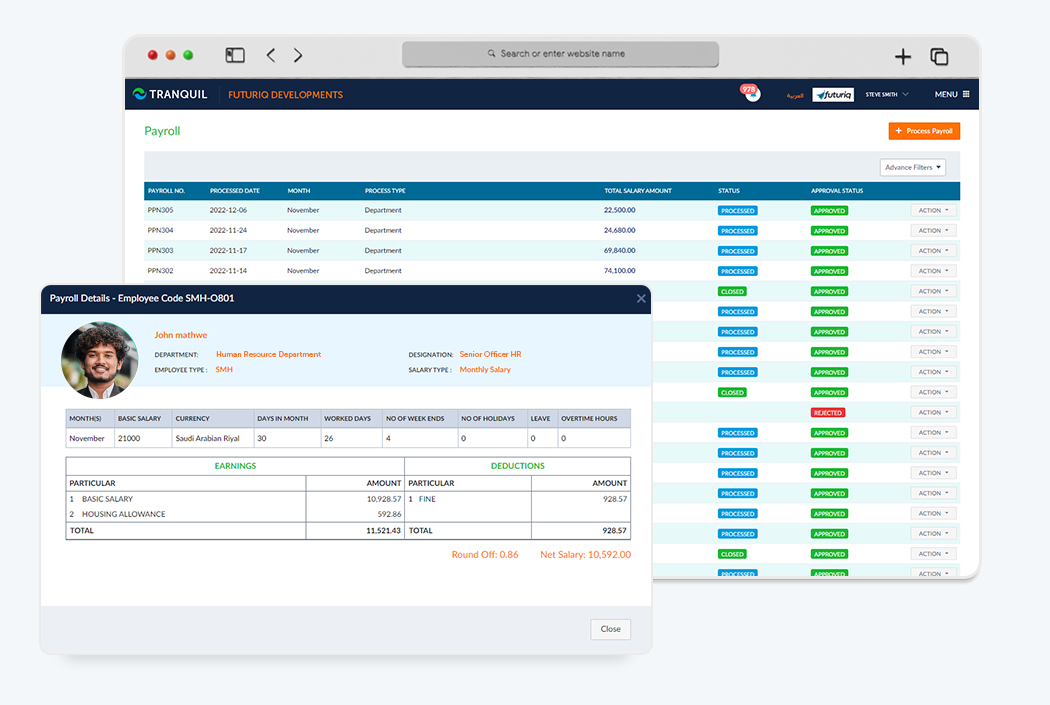Click the Close button in Payroll Details

(610, 629)
